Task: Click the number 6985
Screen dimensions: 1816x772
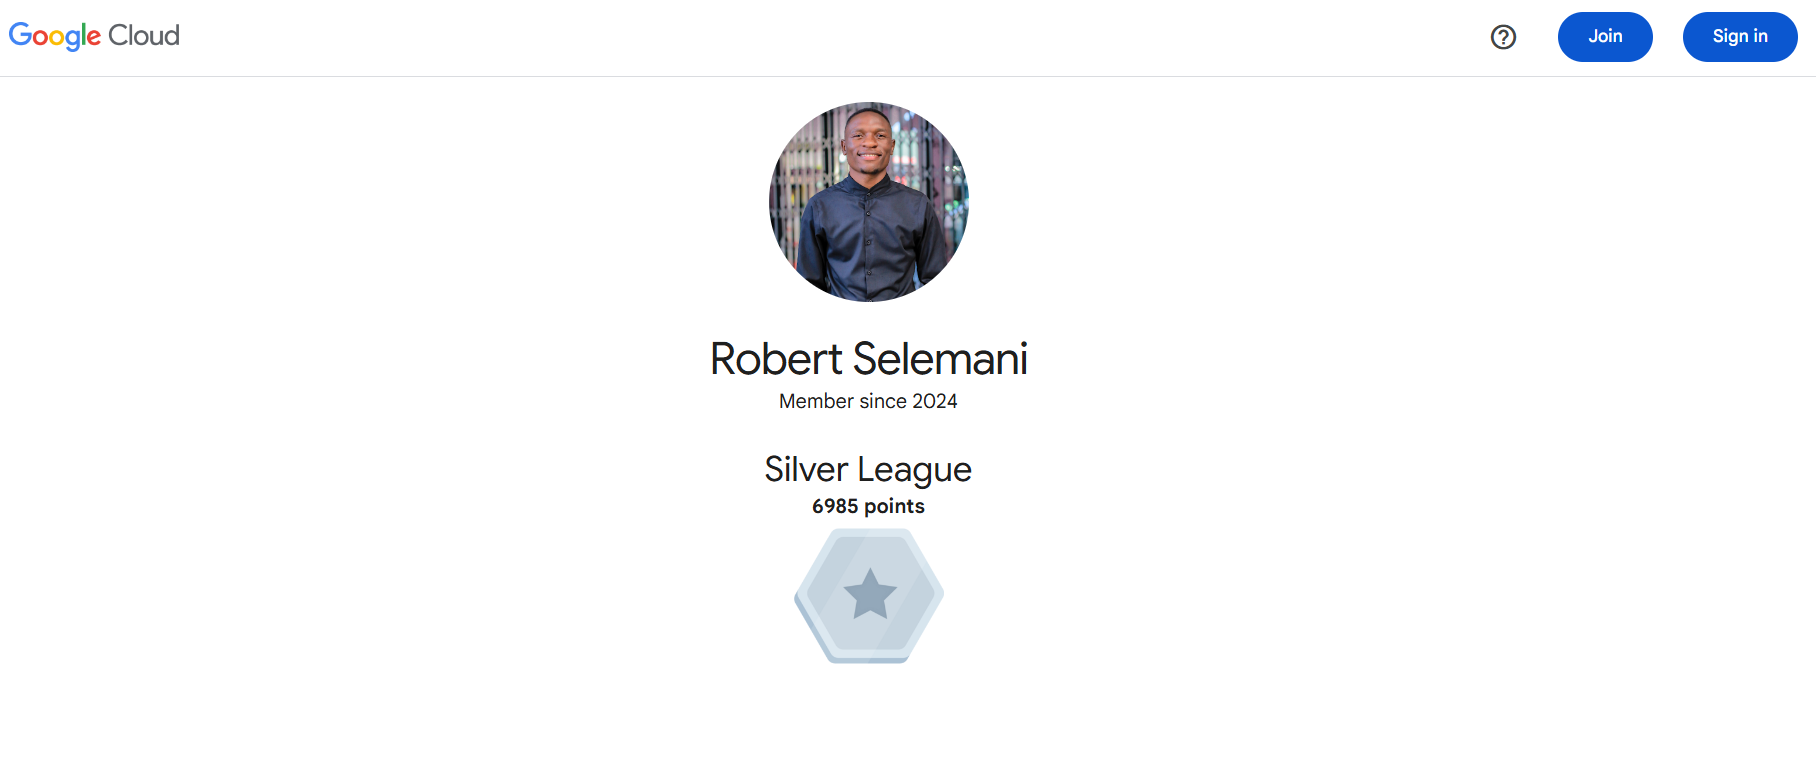Action: tap(835, 506)
